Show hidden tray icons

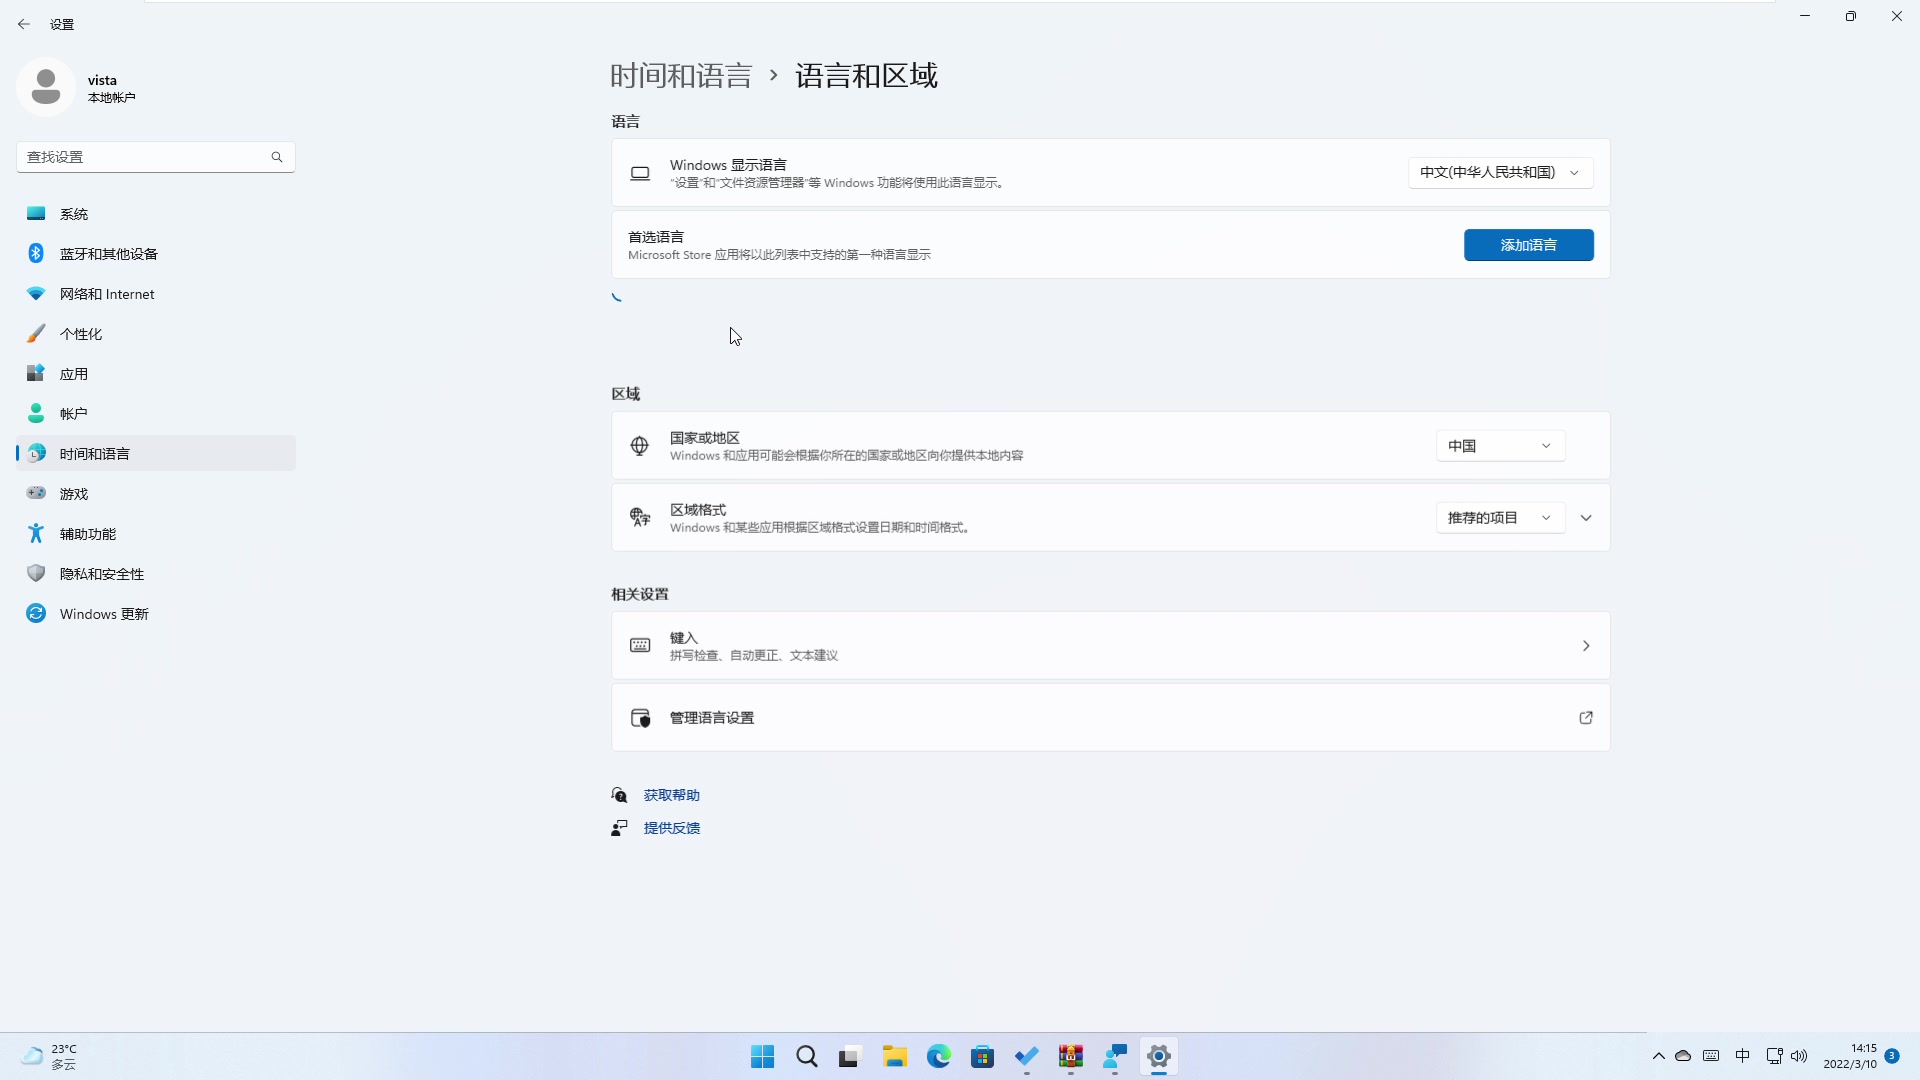(1659, 1056)
